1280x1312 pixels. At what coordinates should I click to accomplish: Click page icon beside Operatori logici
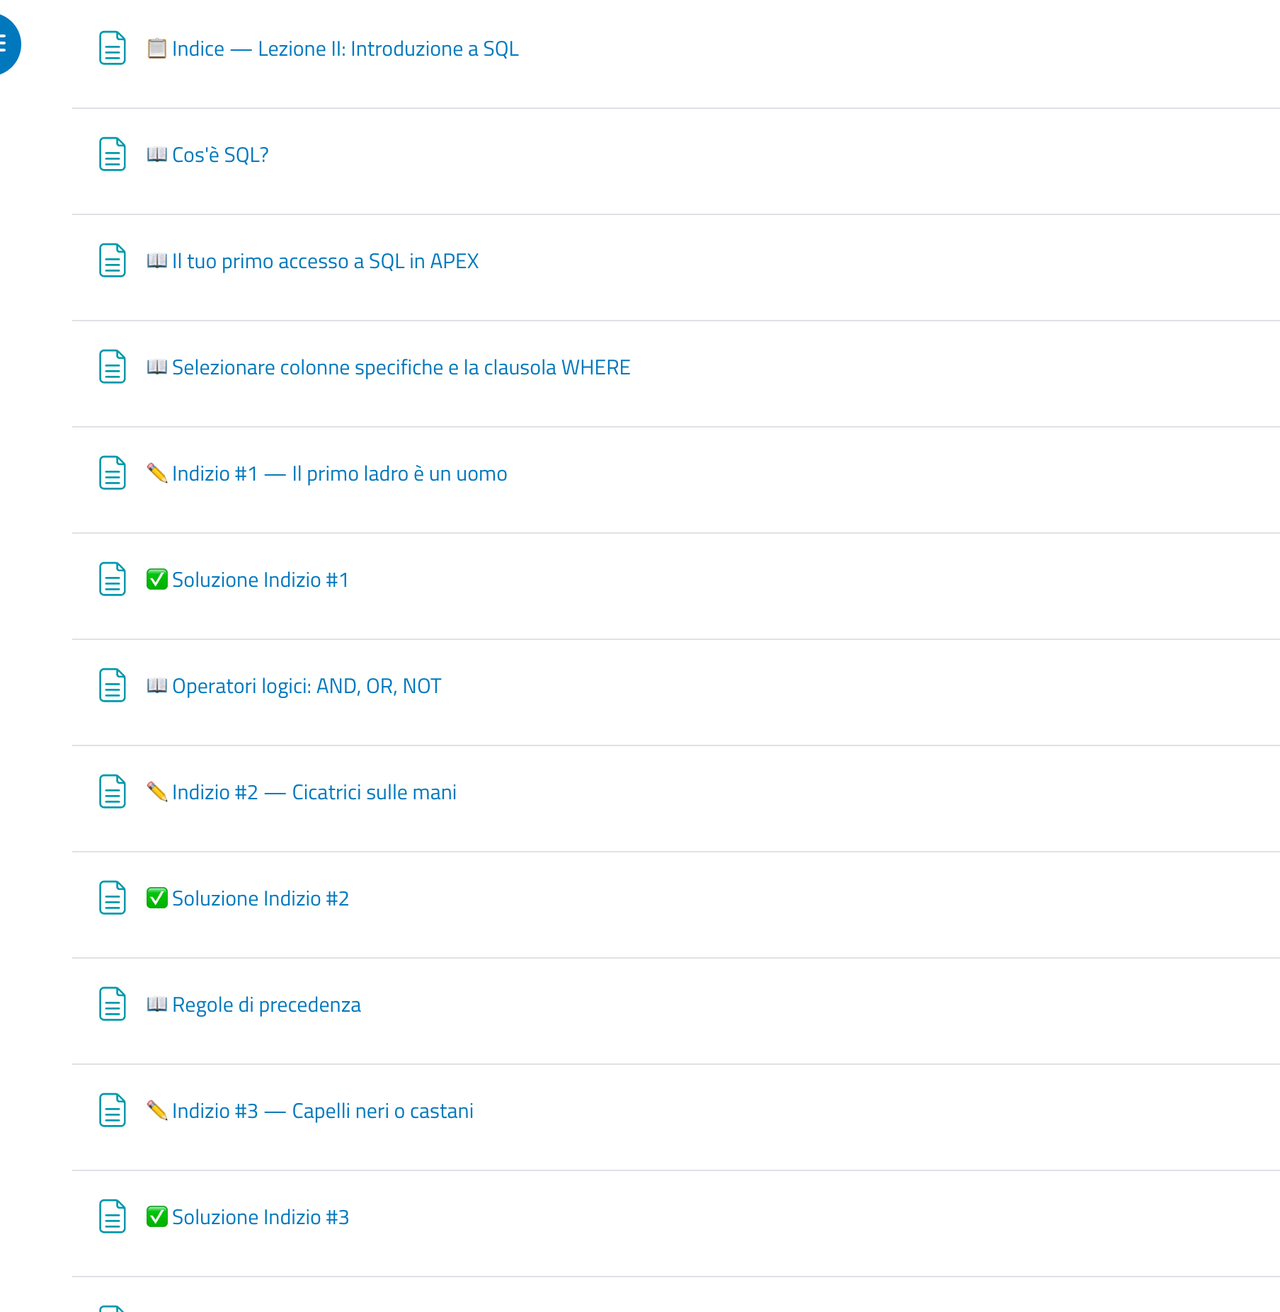click(x=113, y=685)
